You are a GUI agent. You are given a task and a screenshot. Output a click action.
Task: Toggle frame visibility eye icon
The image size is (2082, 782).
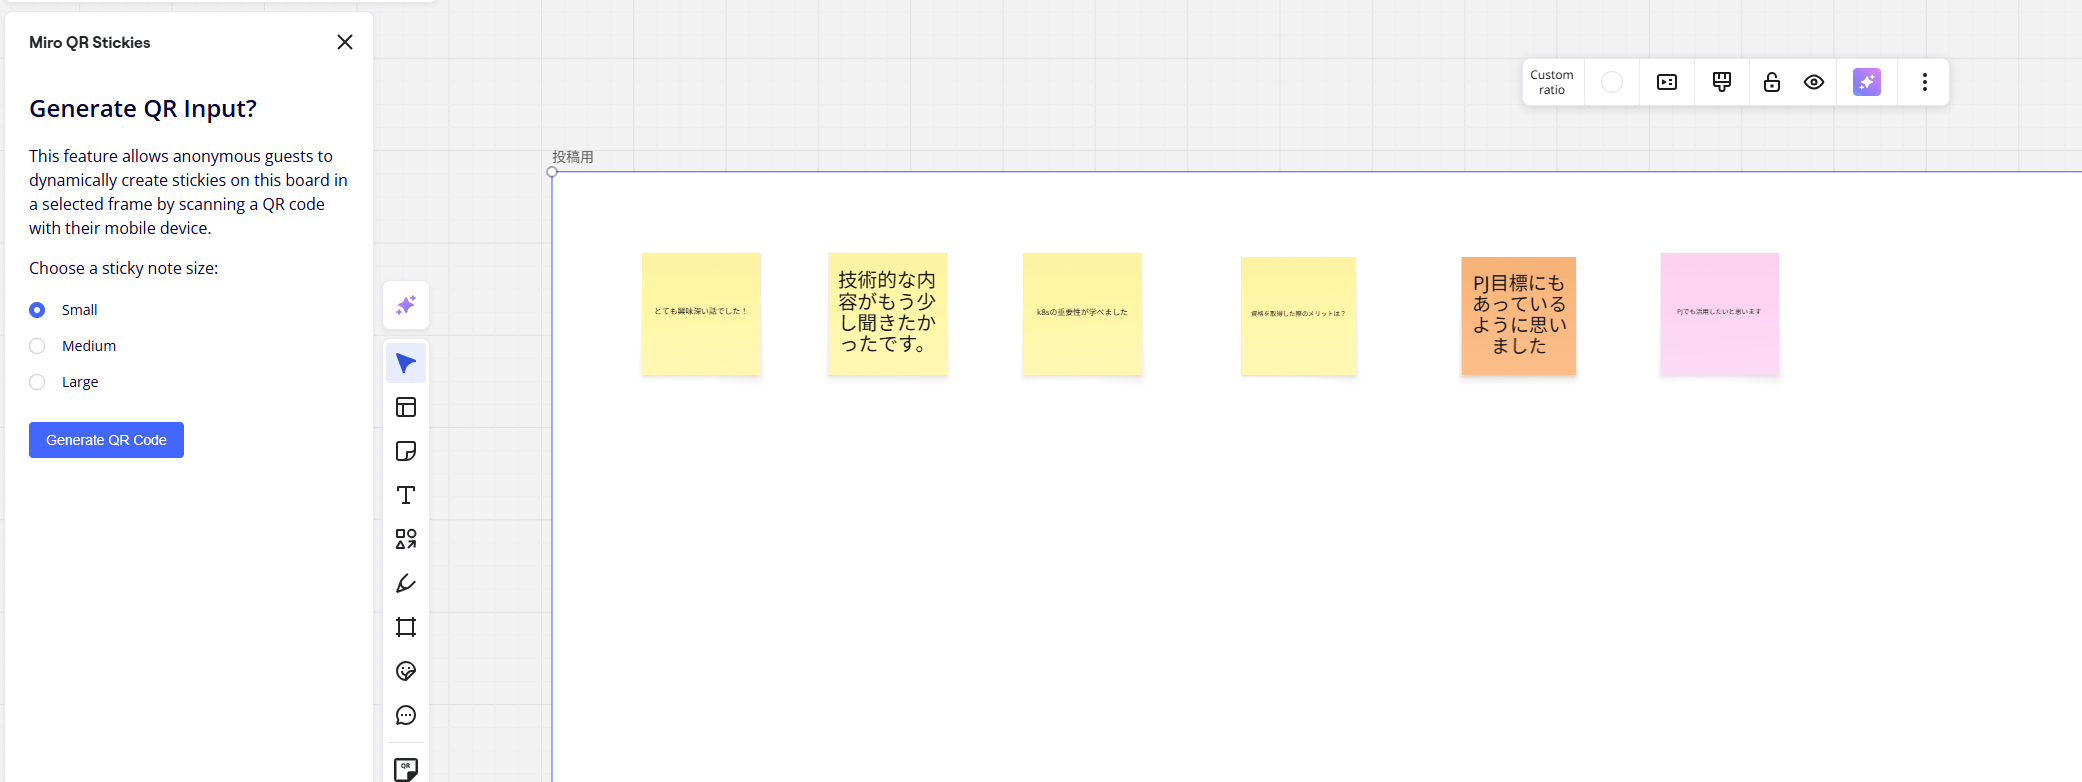tap(1814, 82)
